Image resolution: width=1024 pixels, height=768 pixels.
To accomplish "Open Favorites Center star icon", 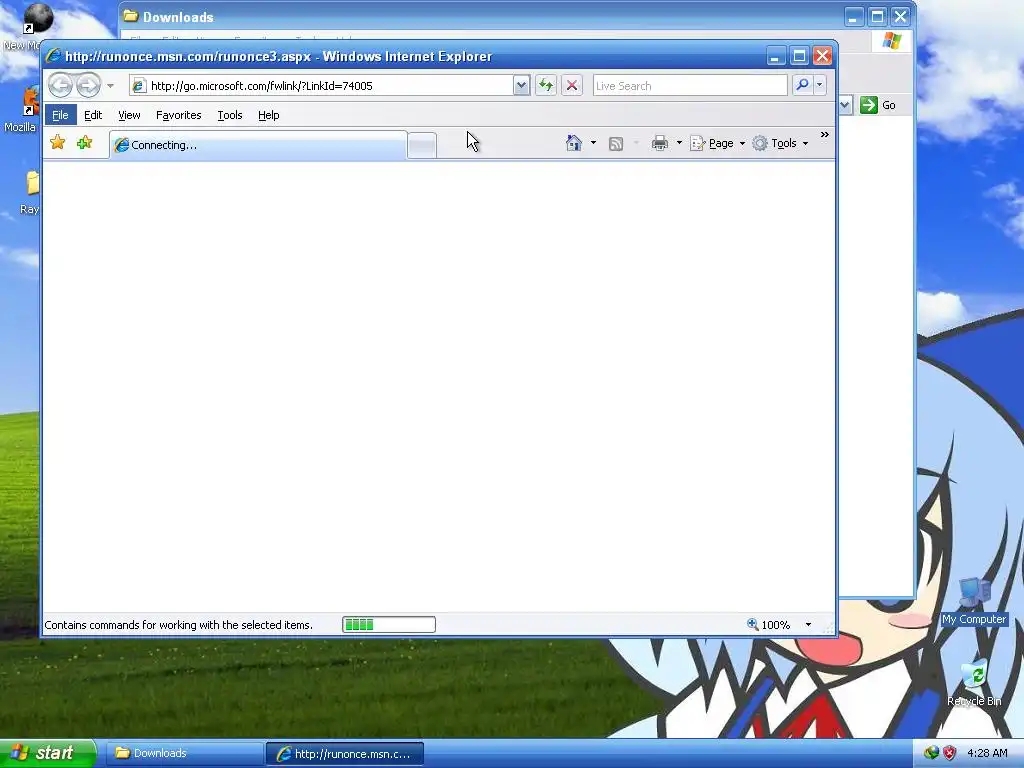I will (57, 142).
